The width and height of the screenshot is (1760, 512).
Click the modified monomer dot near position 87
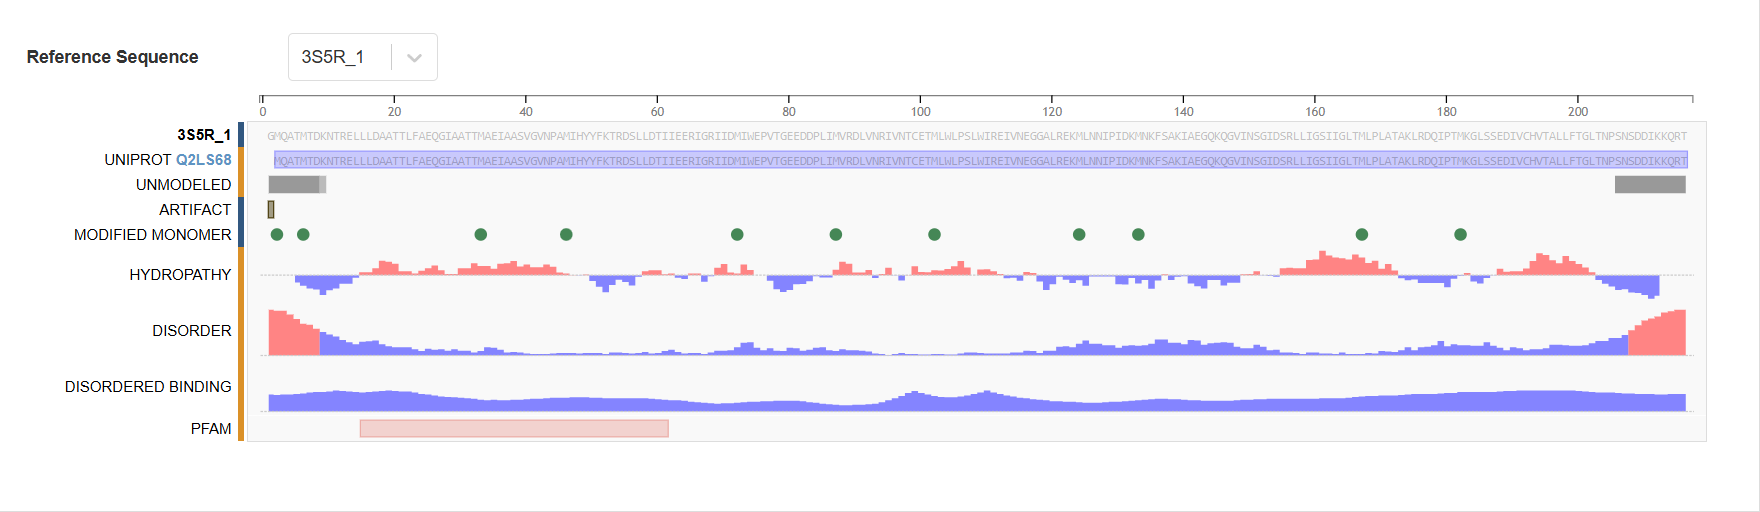[x=836, y=235]
